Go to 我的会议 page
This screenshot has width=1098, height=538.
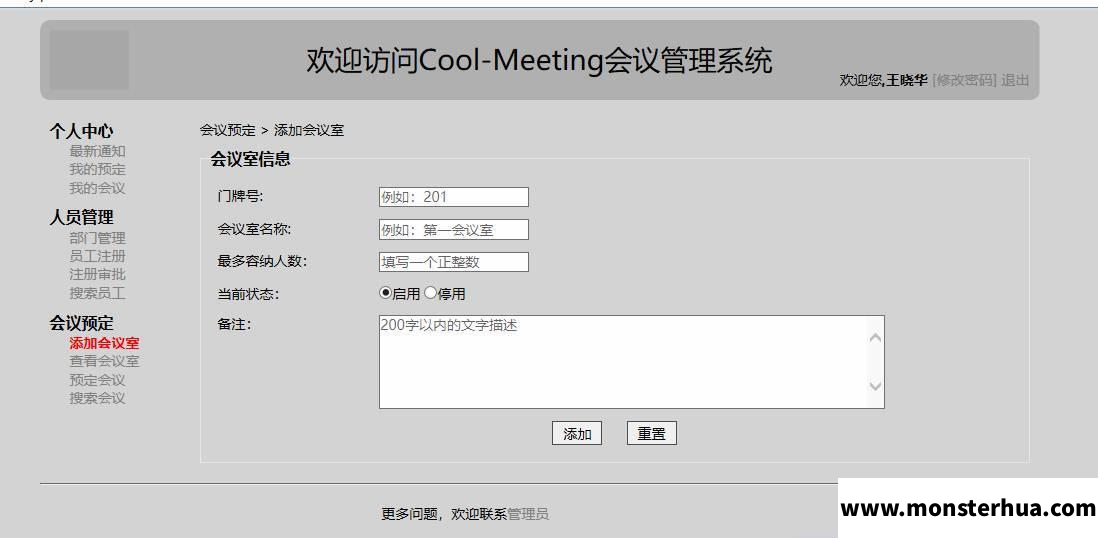pos(97,188)
